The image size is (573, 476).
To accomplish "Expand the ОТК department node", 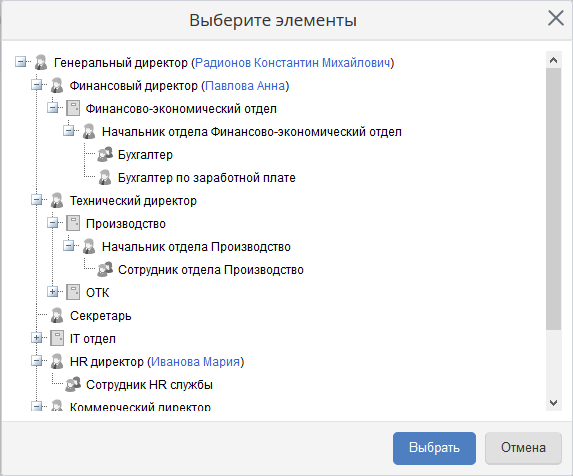I will point(53,292).
